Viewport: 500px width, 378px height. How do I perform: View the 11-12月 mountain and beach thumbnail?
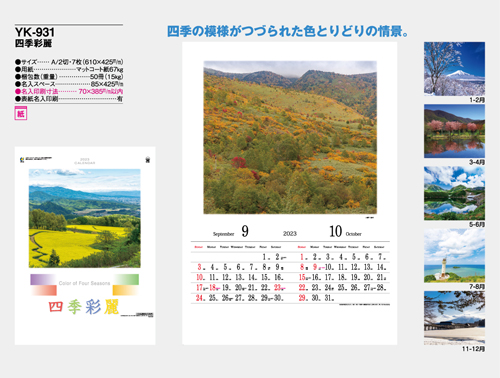click(x=454, y=318)
